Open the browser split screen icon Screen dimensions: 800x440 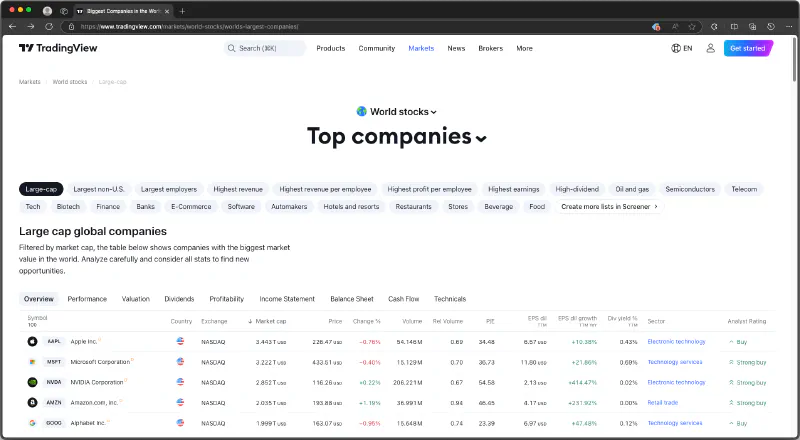coord(734,27)
